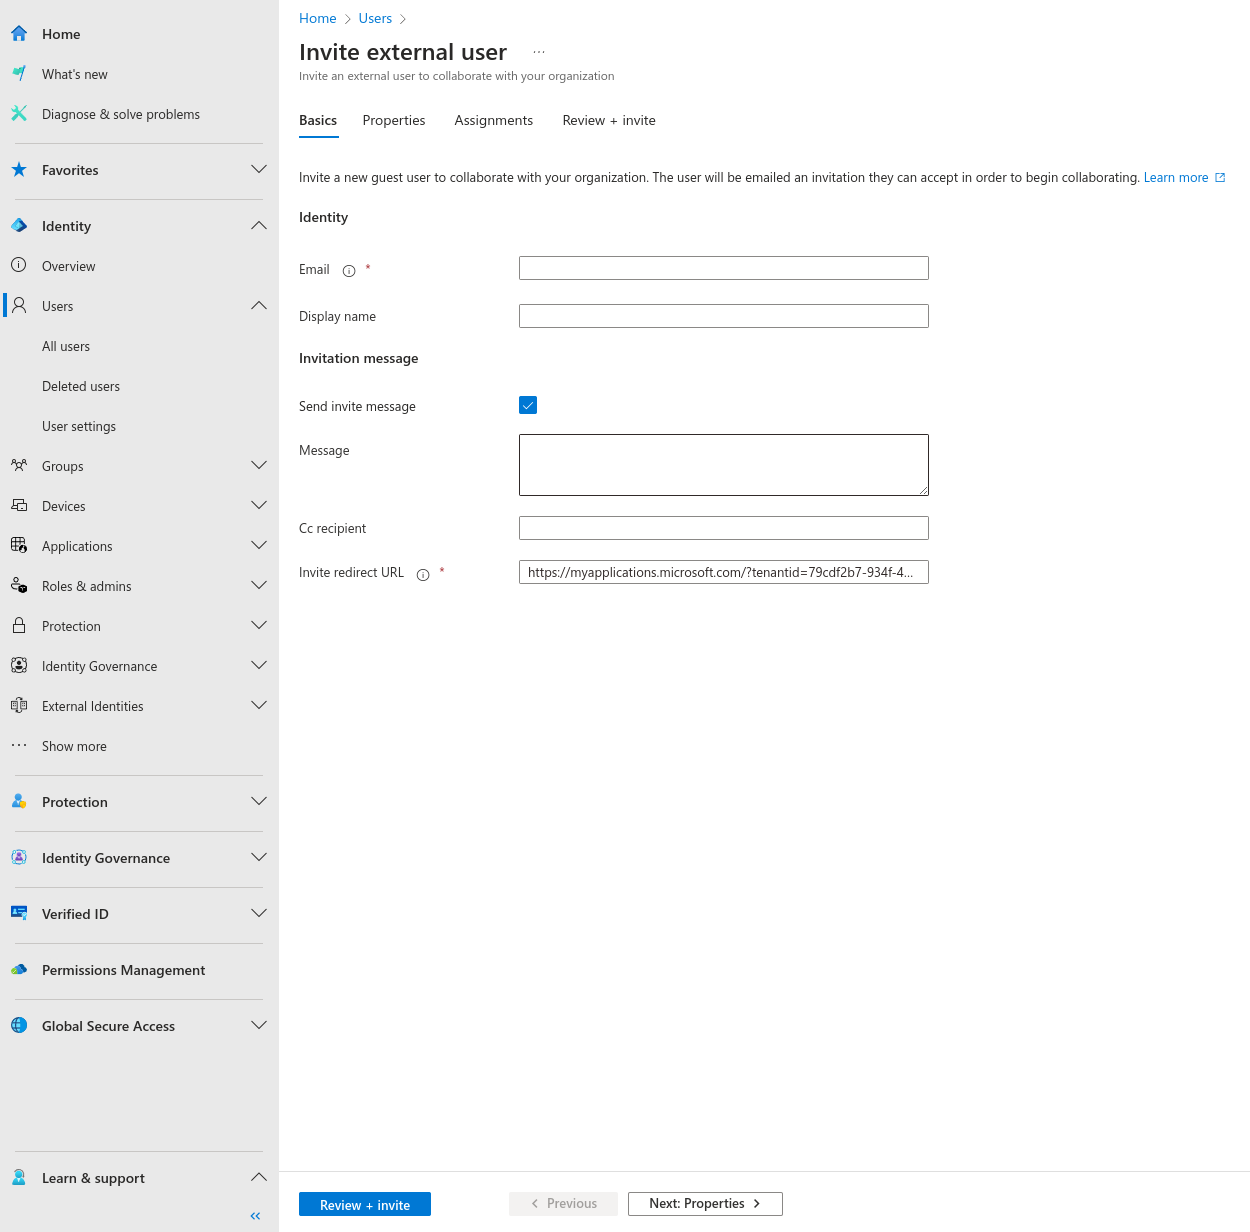Expand the External Identities section
This screenshot has width=1250, height=1232.
pyautogui.click(x=259, y=705)
